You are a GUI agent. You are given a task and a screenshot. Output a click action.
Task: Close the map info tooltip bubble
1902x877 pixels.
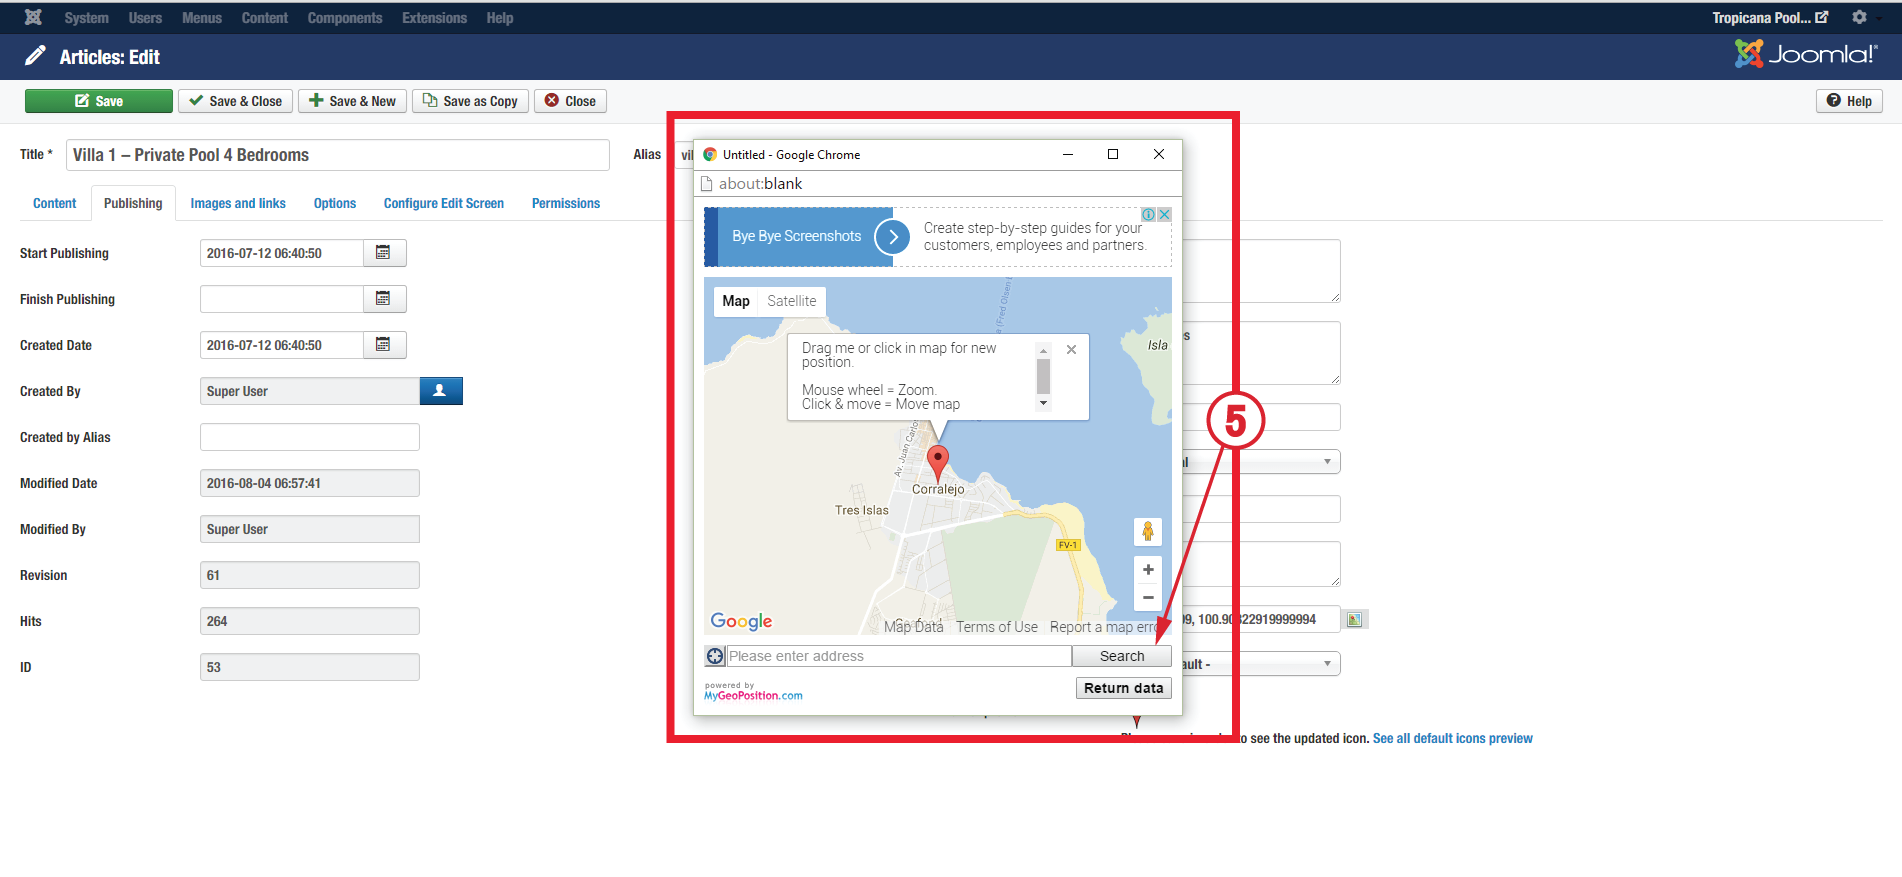[x=1071, y=350]
